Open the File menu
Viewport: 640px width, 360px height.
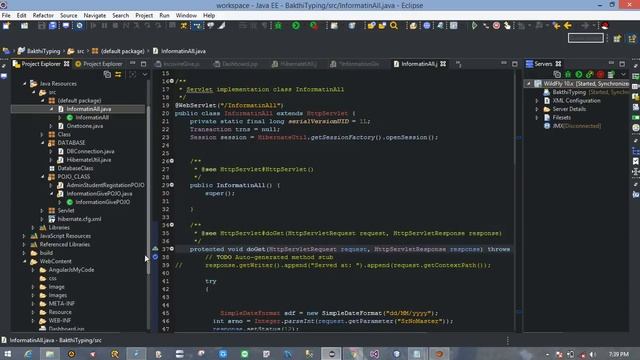click(x=6, y=15)
